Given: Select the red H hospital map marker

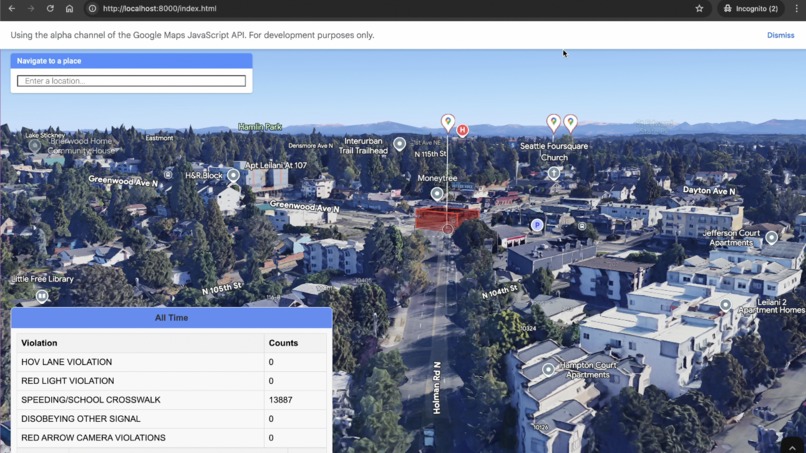Looking at the screenshot, I should tap(462, 130).
